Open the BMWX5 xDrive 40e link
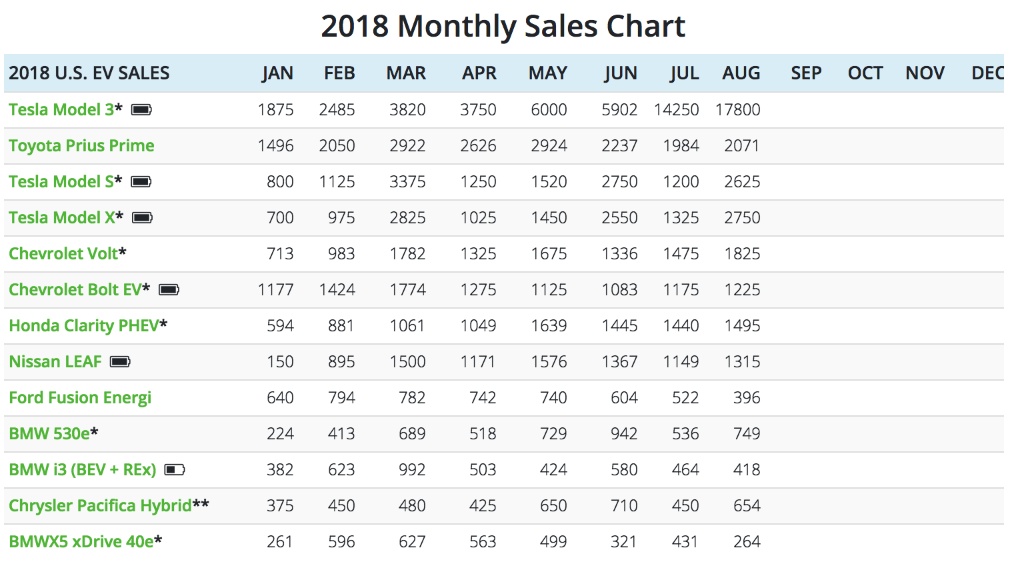Screen dimensions: 1018x569 81,541
